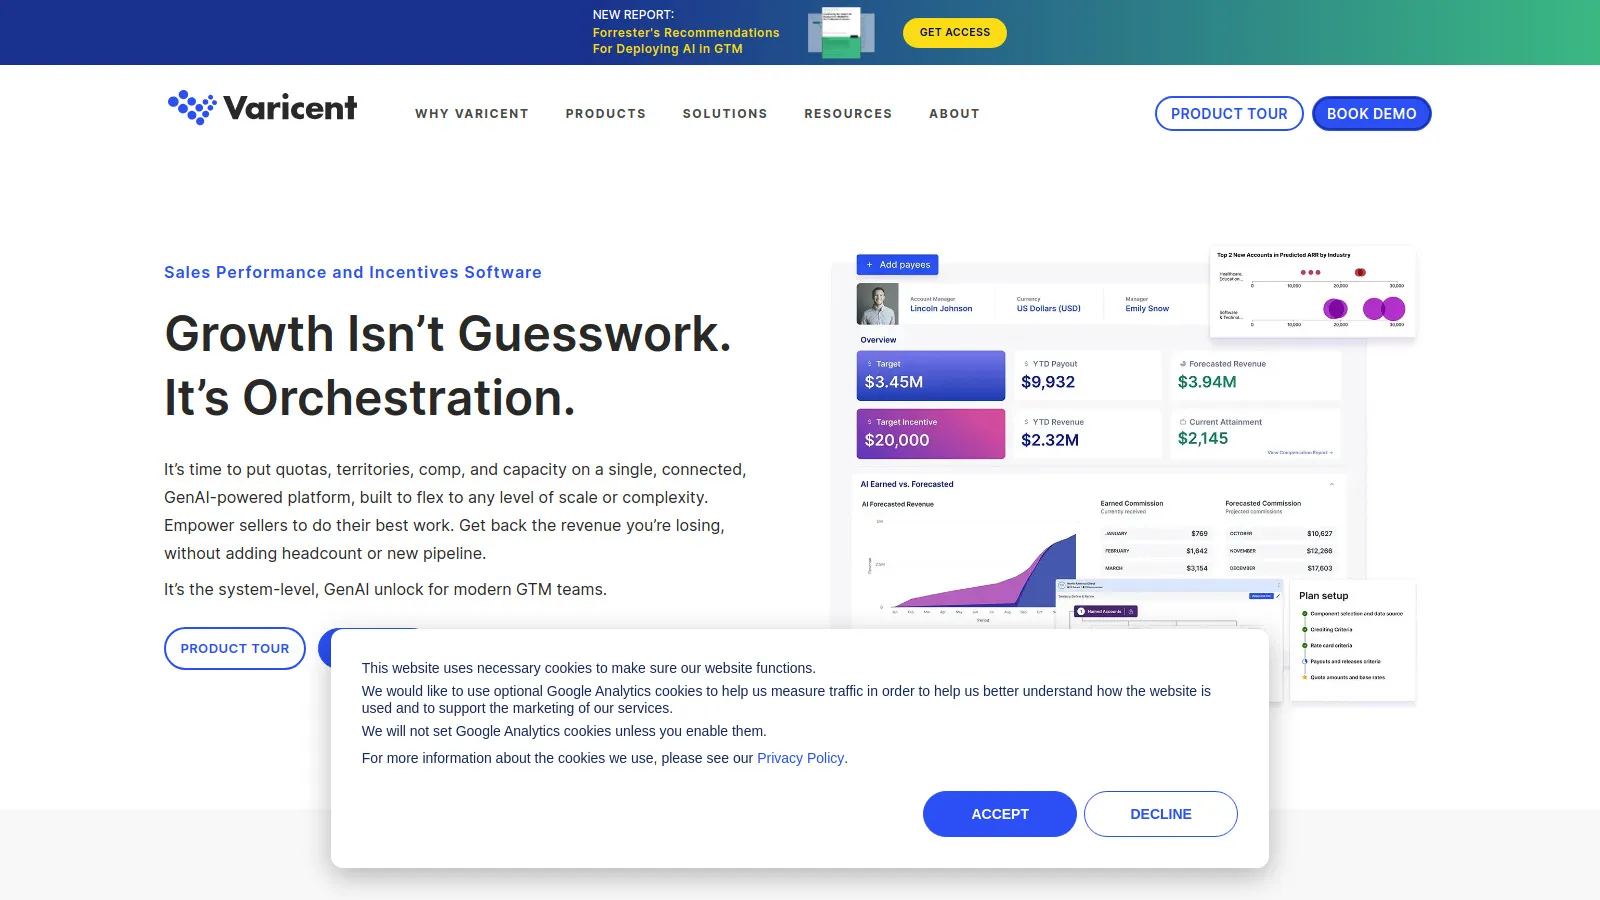The image size is (1600, 900).
Task: Decline the optional cookies
Action: tap(1160, 814)
